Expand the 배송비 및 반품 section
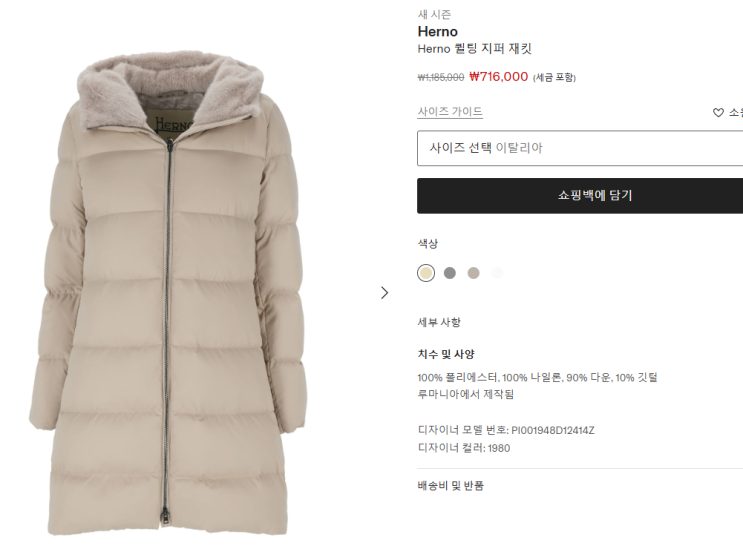 point(450,485)
